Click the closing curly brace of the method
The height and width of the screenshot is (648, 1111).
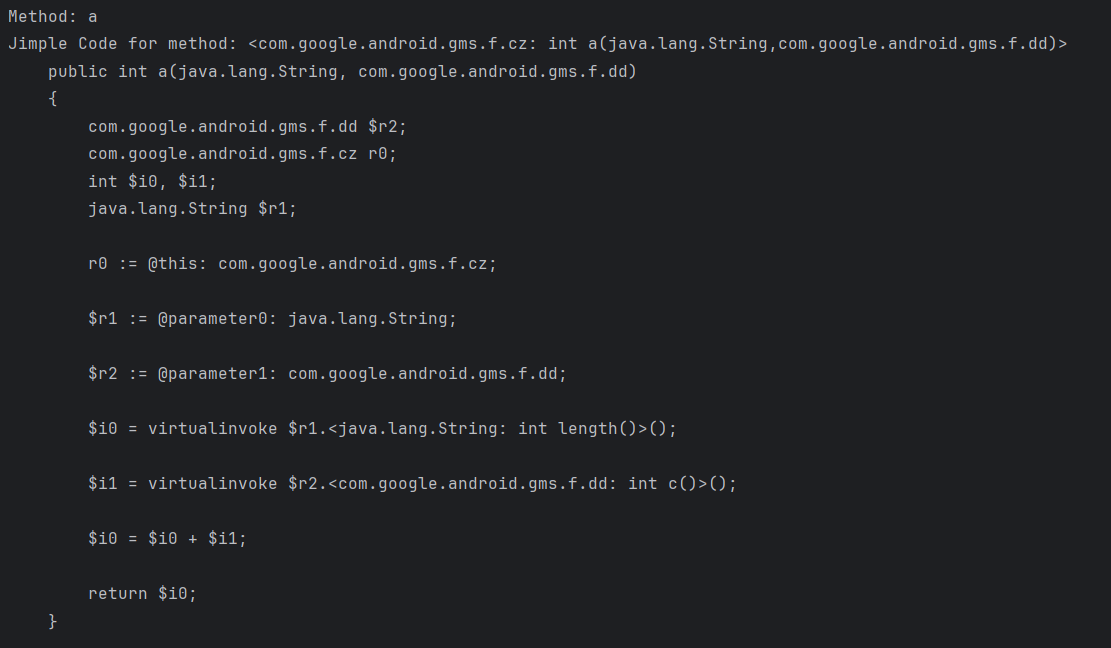pyautogui.click(x=53, y=621)
